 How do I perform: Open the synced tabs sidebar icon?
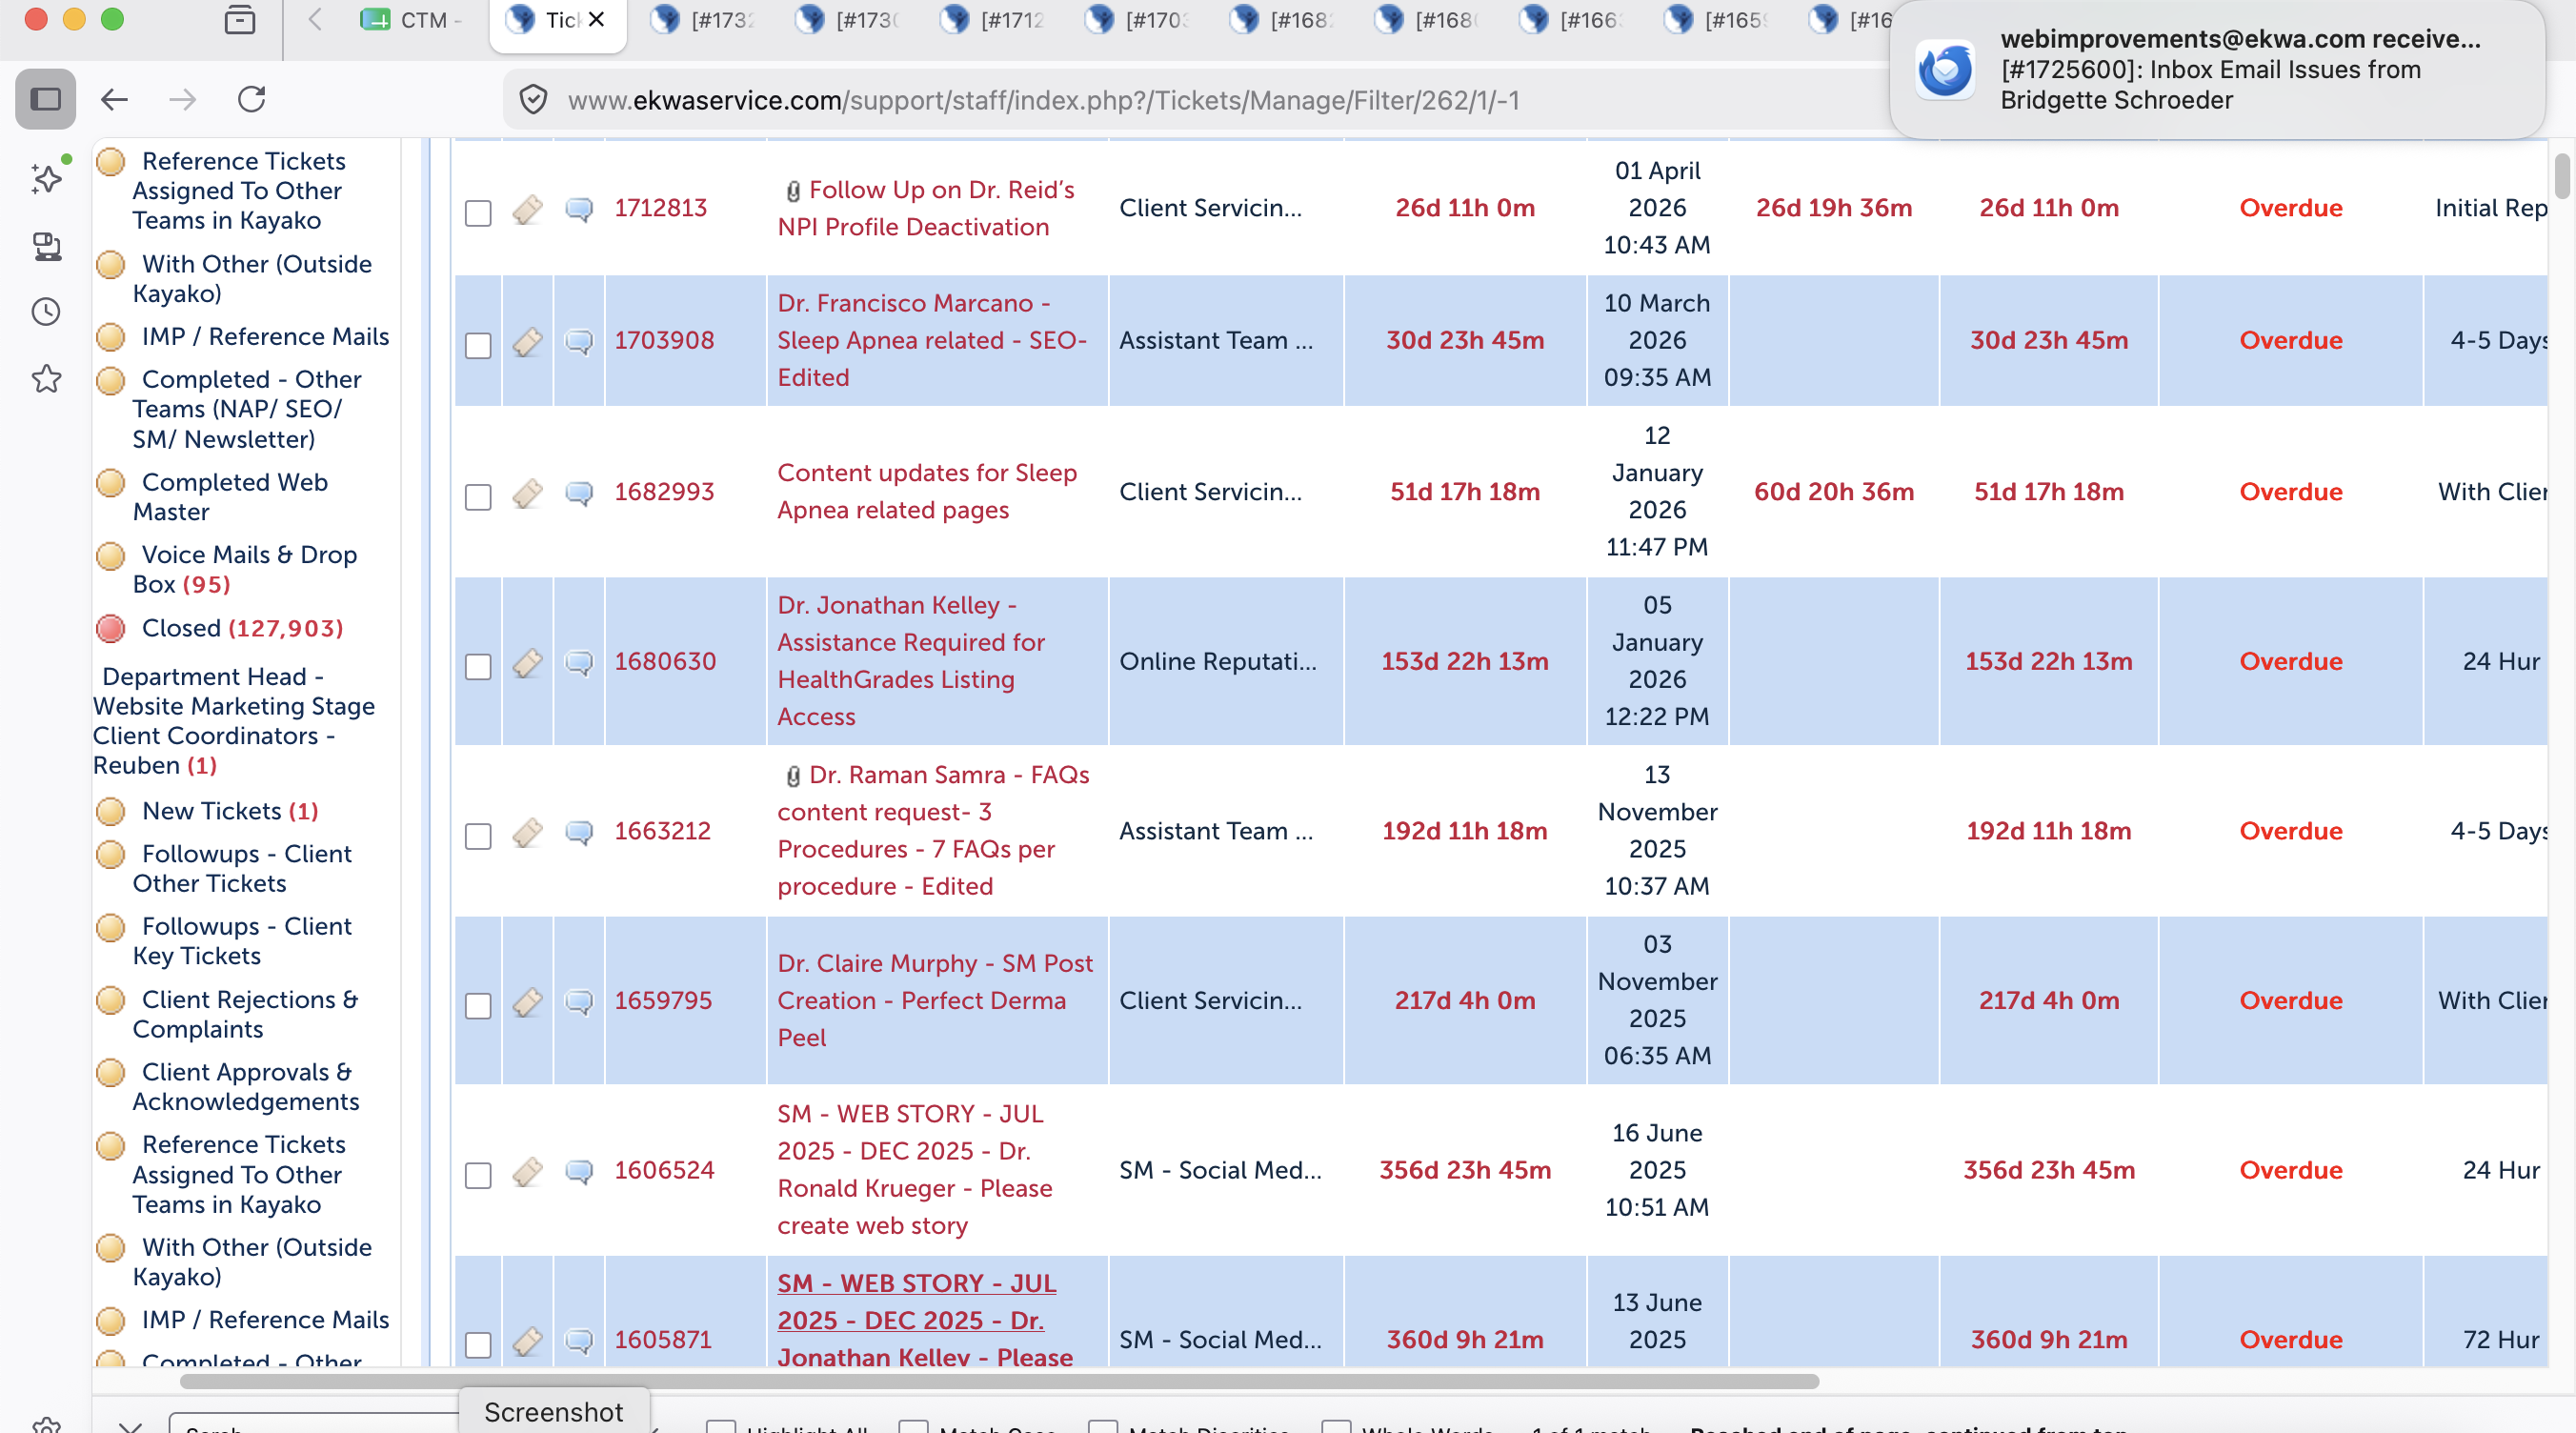point(46,246)
